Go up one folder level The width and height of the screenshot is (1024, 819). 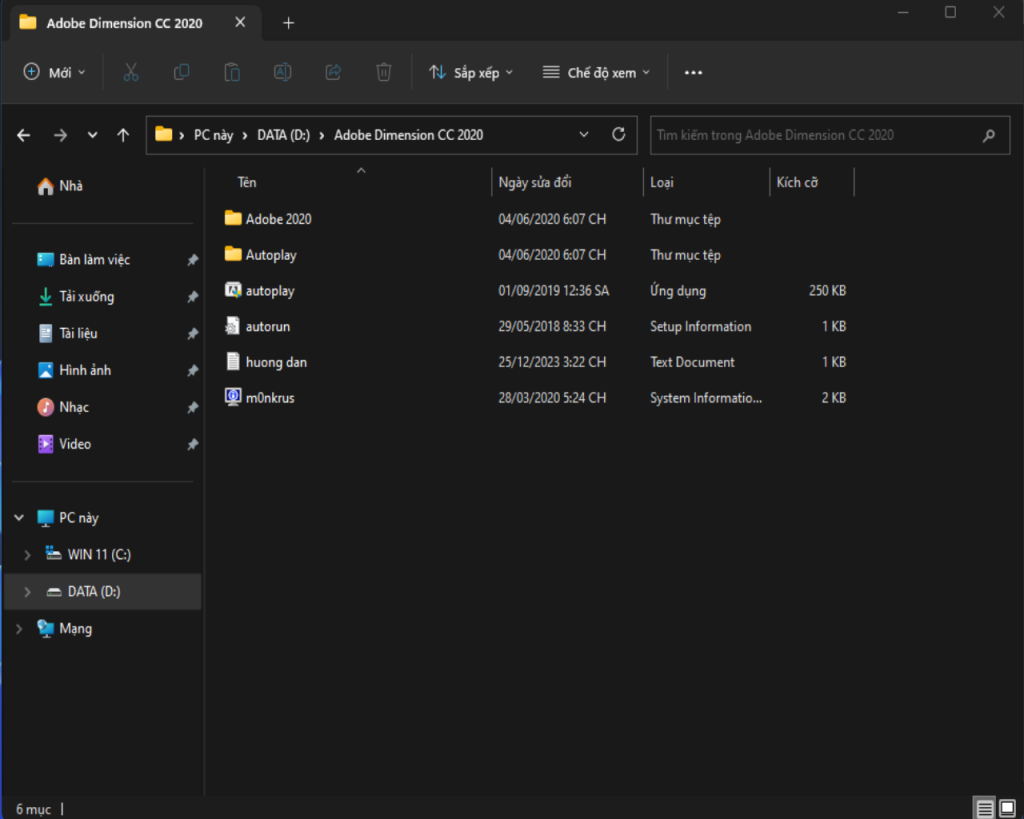pyautogui.click(x=123, y=135)
